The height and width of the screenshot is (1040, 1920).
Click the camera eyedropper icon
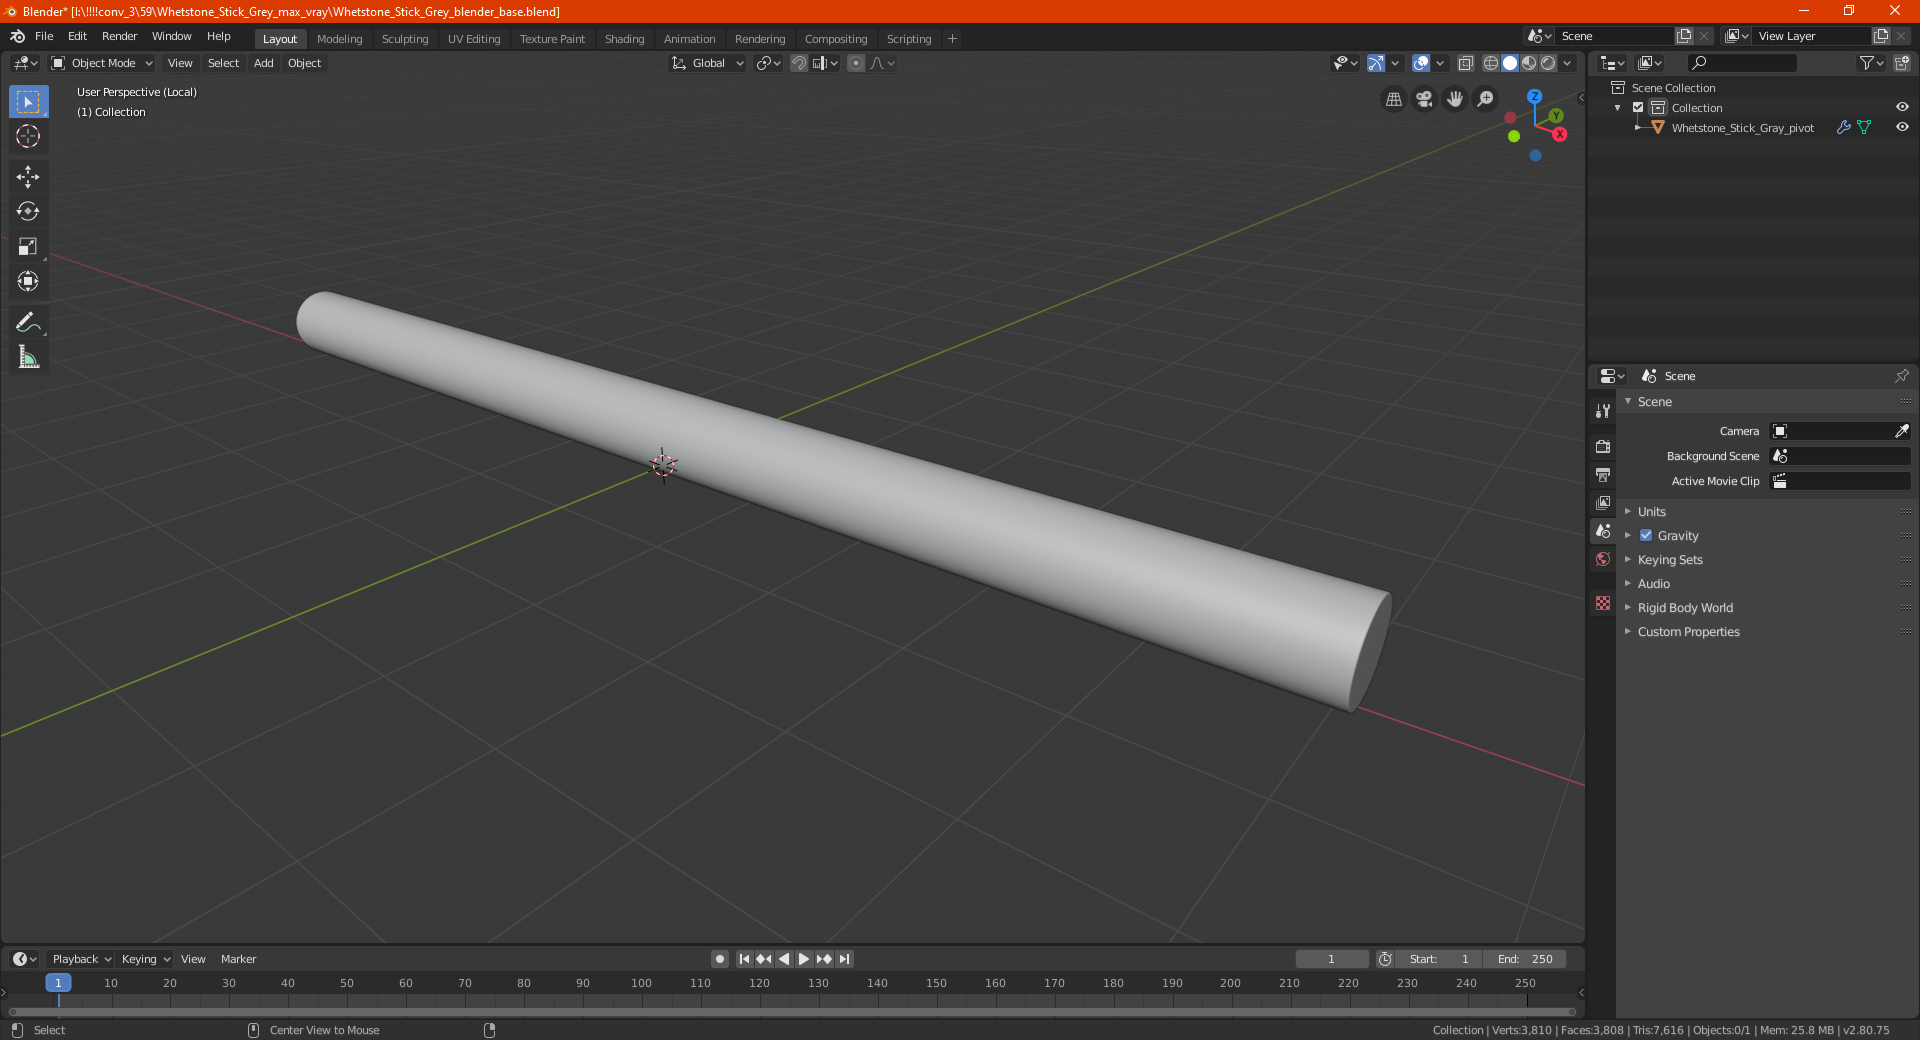tap(1901, 431)
